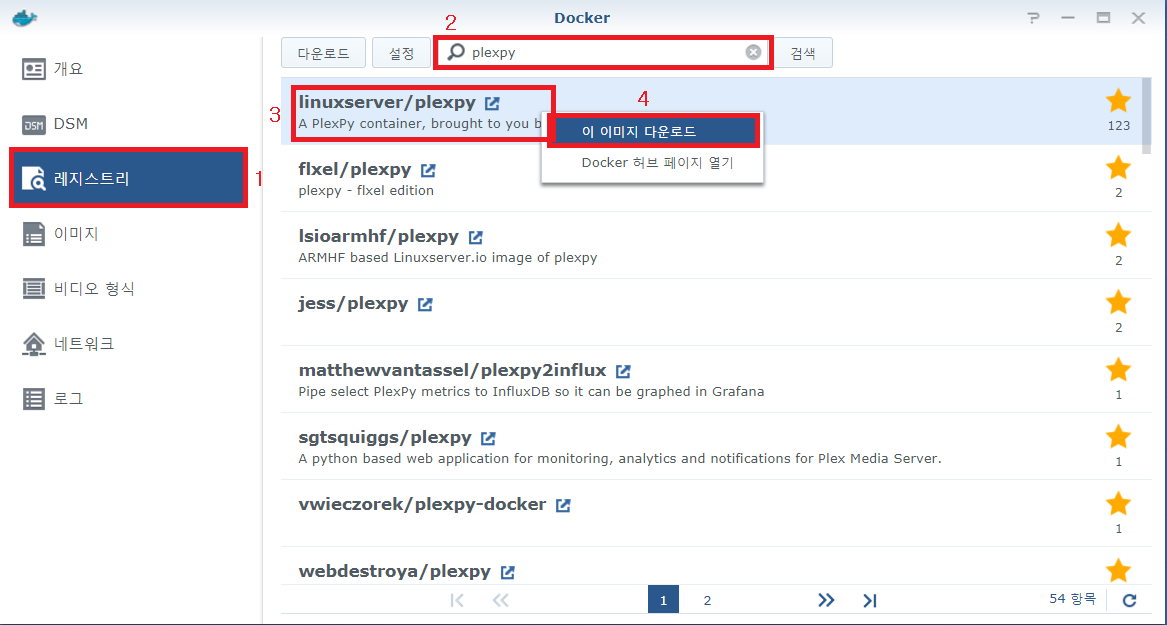Refresh the registry results list

pos(1129,600)
